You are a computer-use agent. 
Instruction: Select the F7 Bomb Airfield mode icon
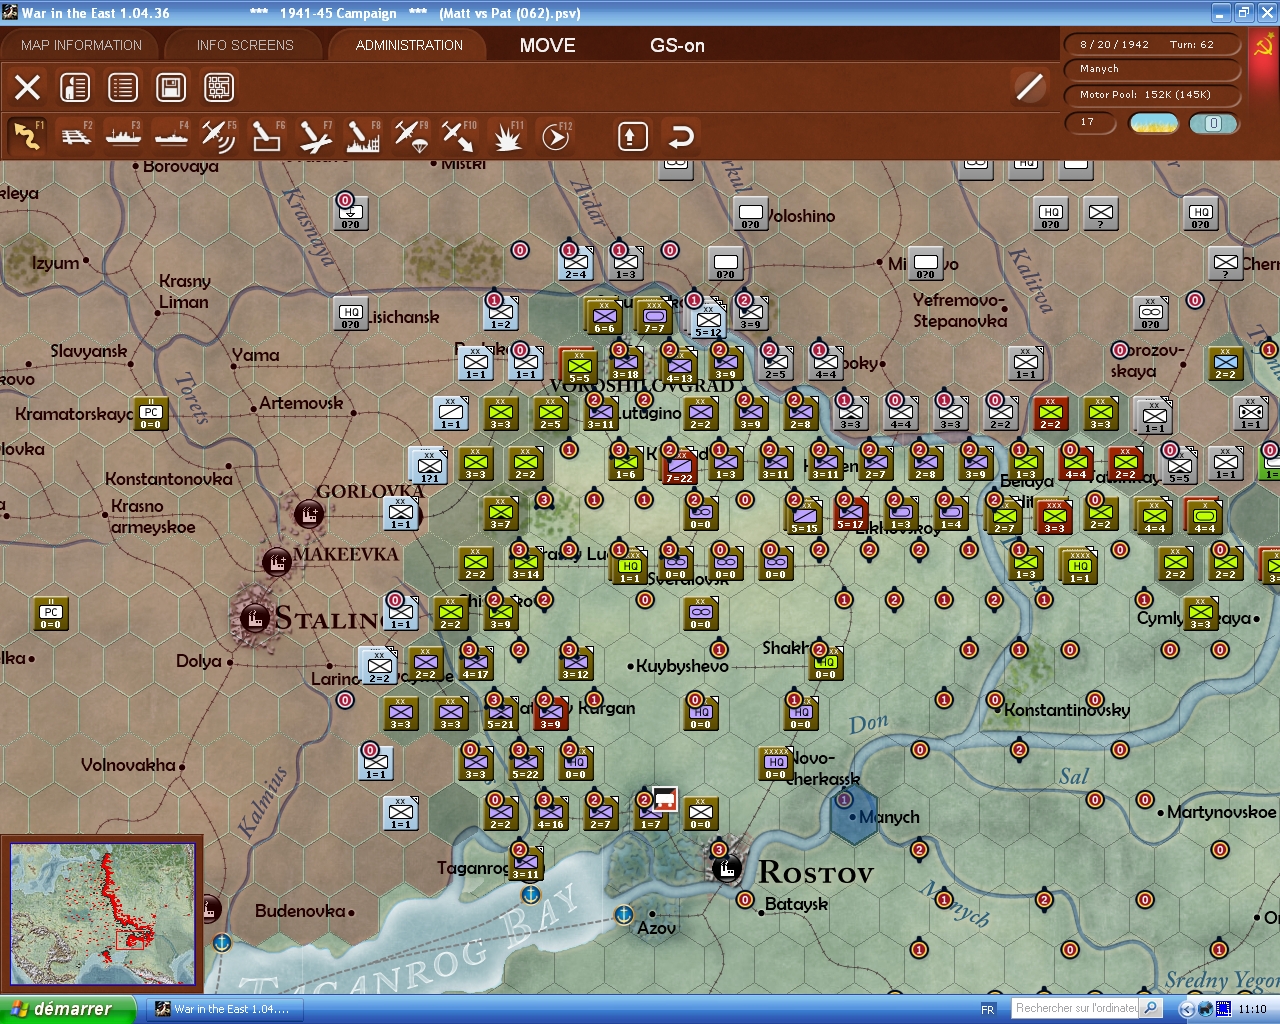click(x=315, y=136)
